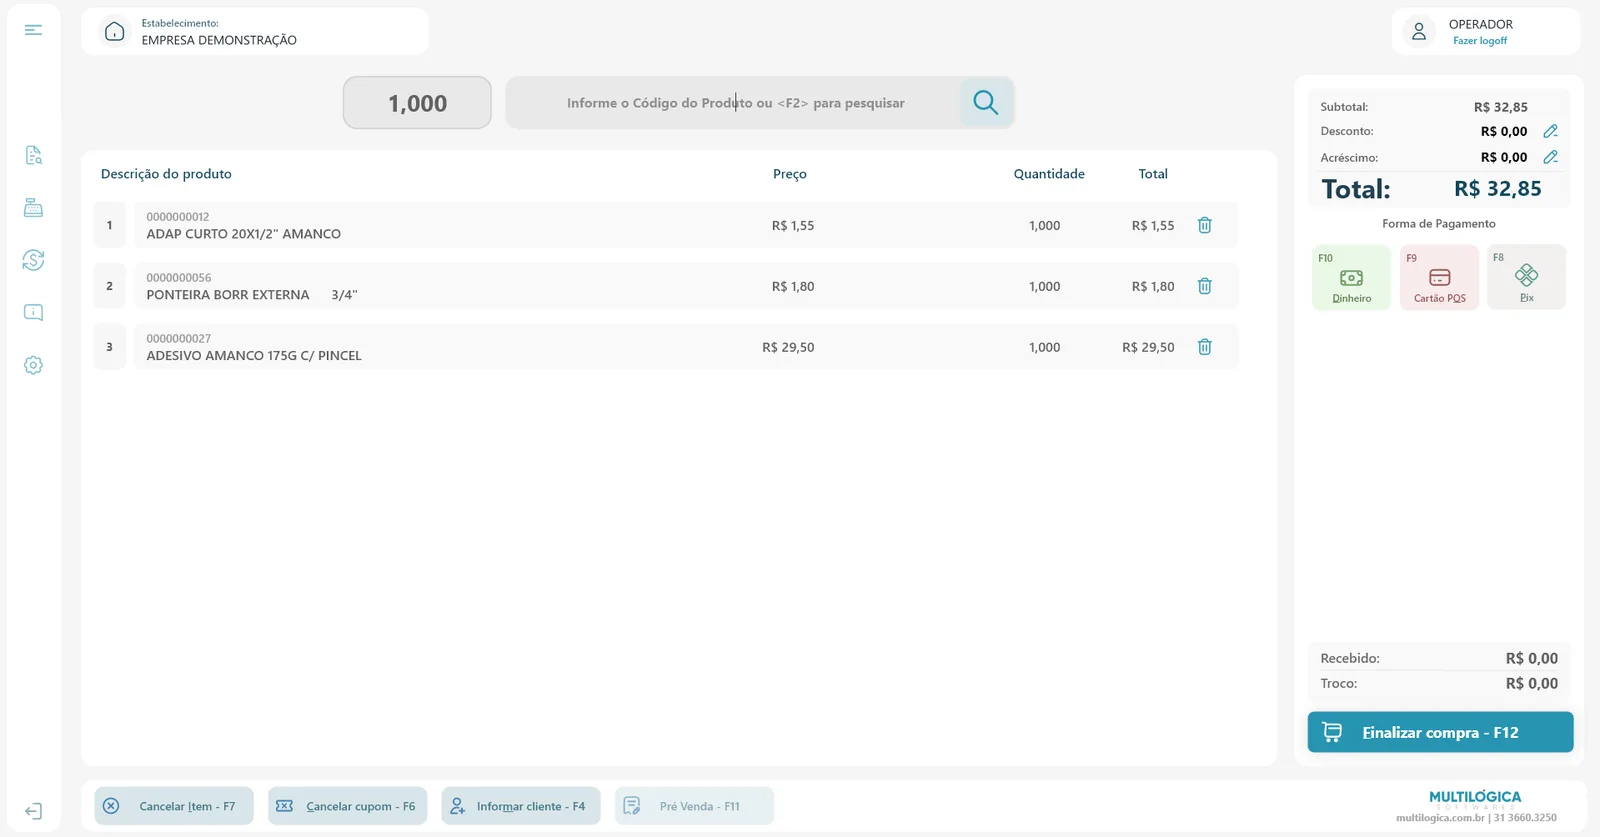
Task: Select Cartão POS payment method (F9)
Action: (x=1439, y=277)
